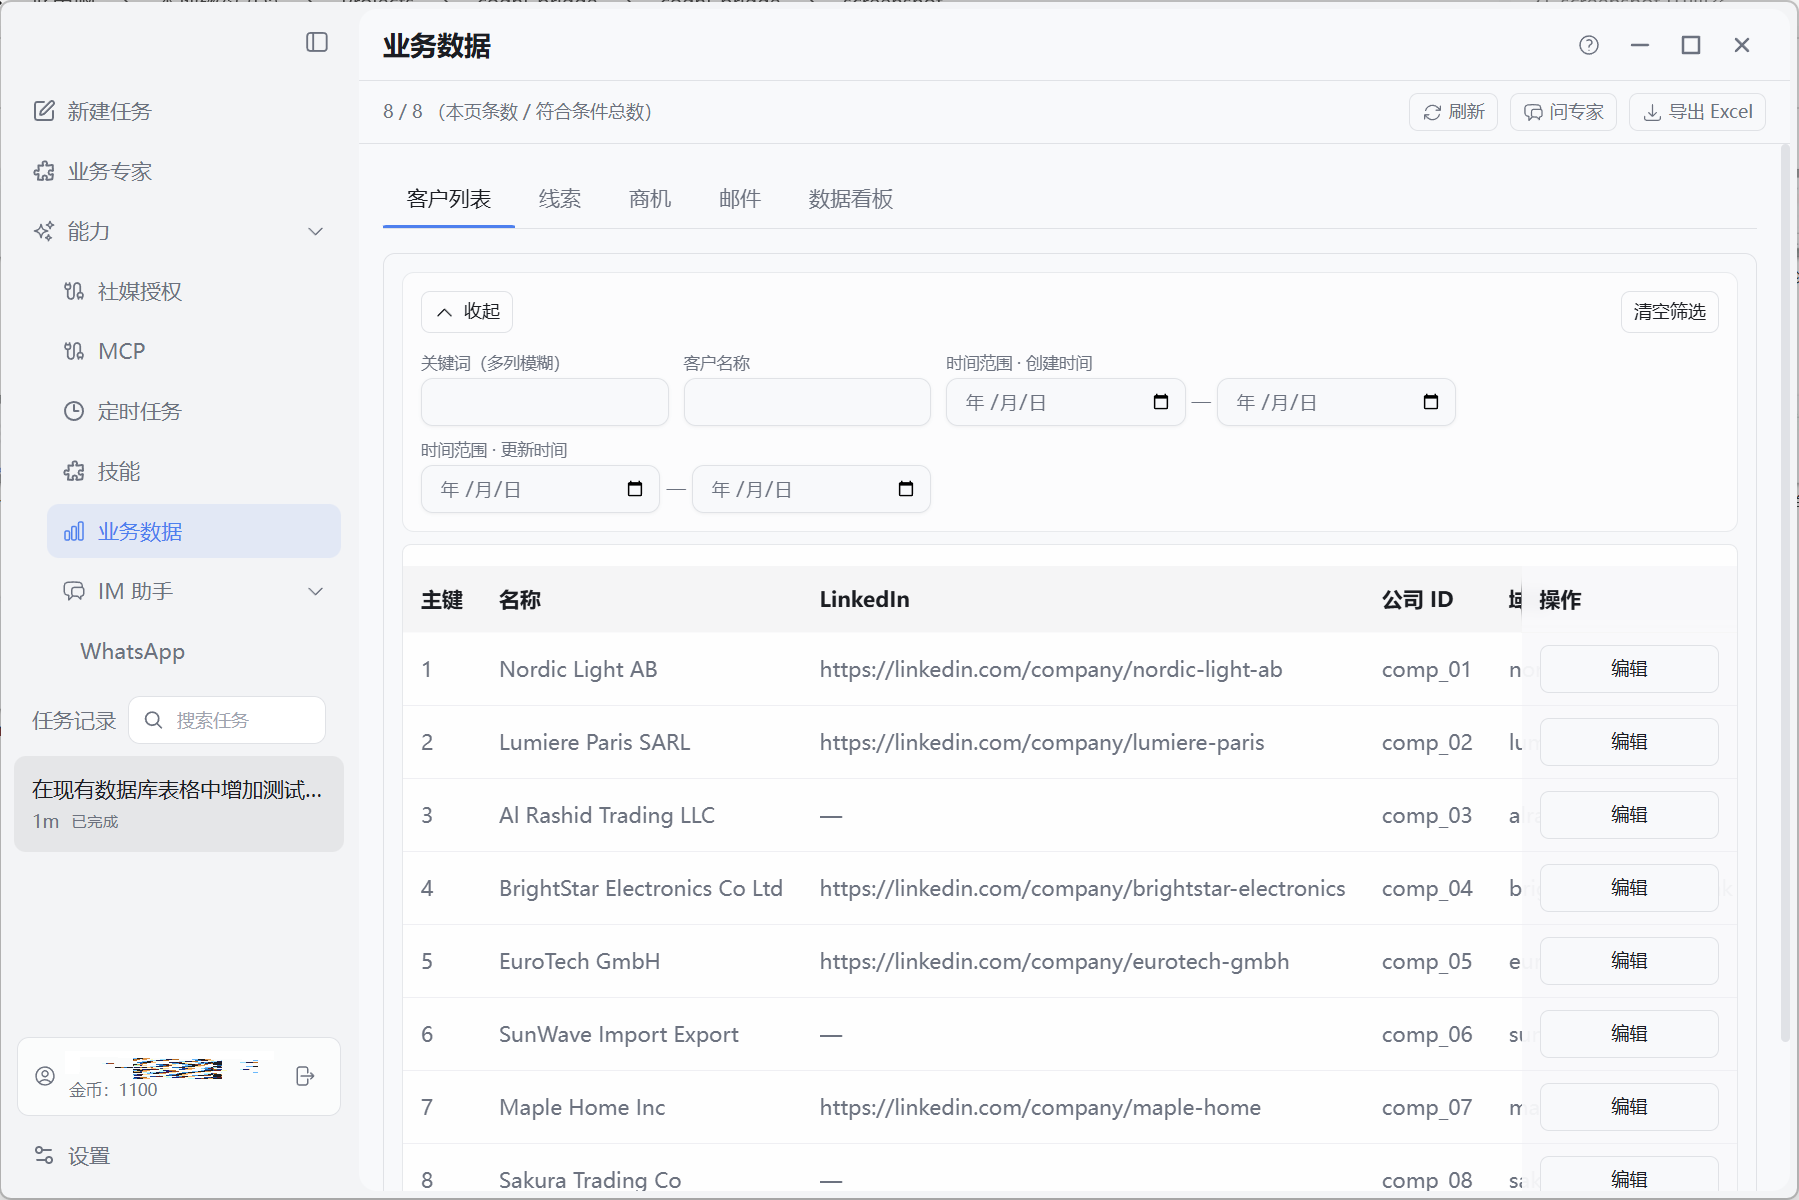Switch to the 数据看板 tab
This screenshot has width=1799, height=1200.
(x=851, y=199)
